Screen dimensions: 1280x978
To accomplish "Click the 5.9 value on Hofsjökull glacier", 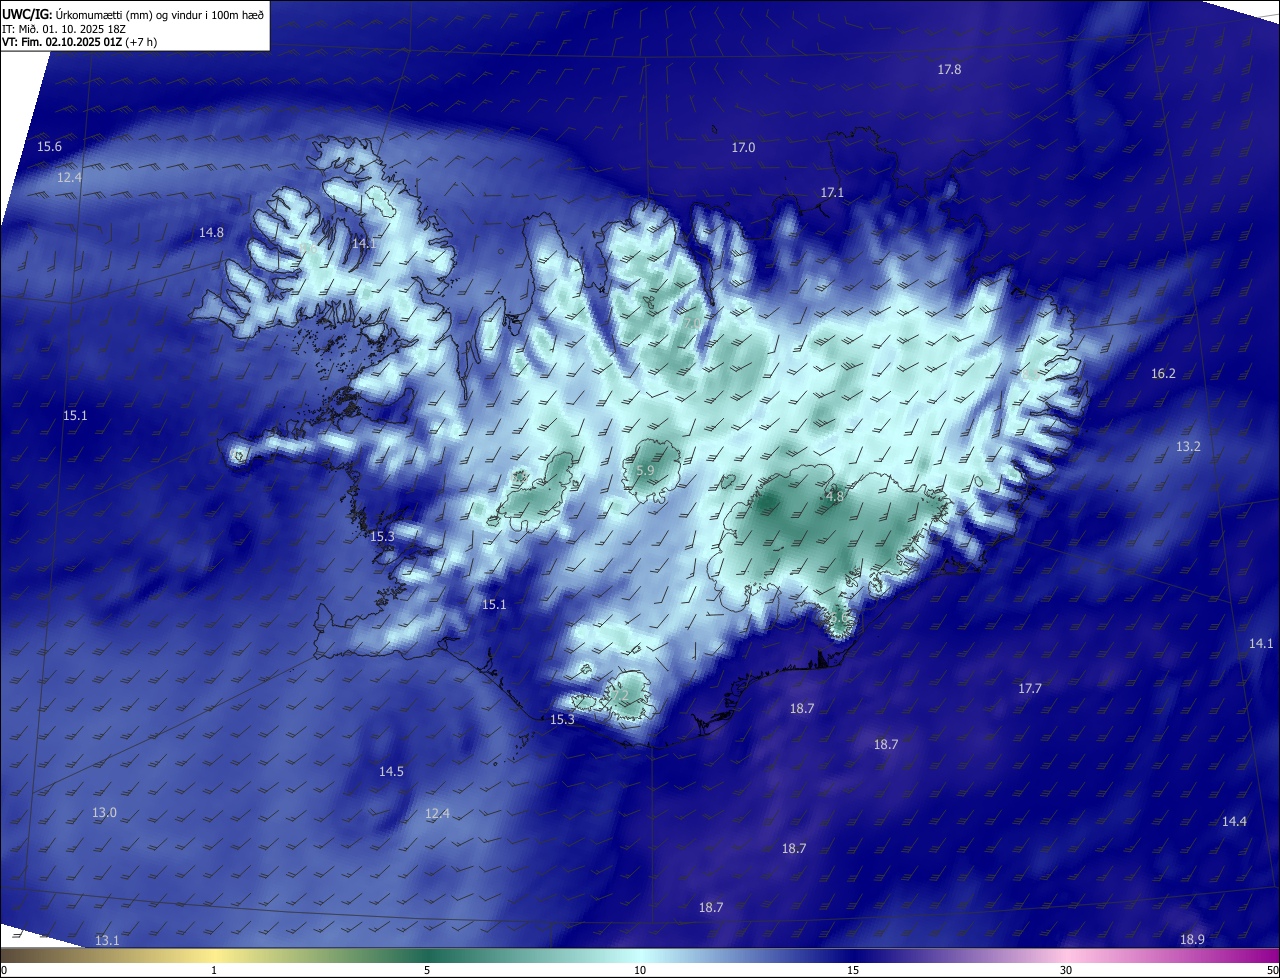I will [x=645, y=470].
